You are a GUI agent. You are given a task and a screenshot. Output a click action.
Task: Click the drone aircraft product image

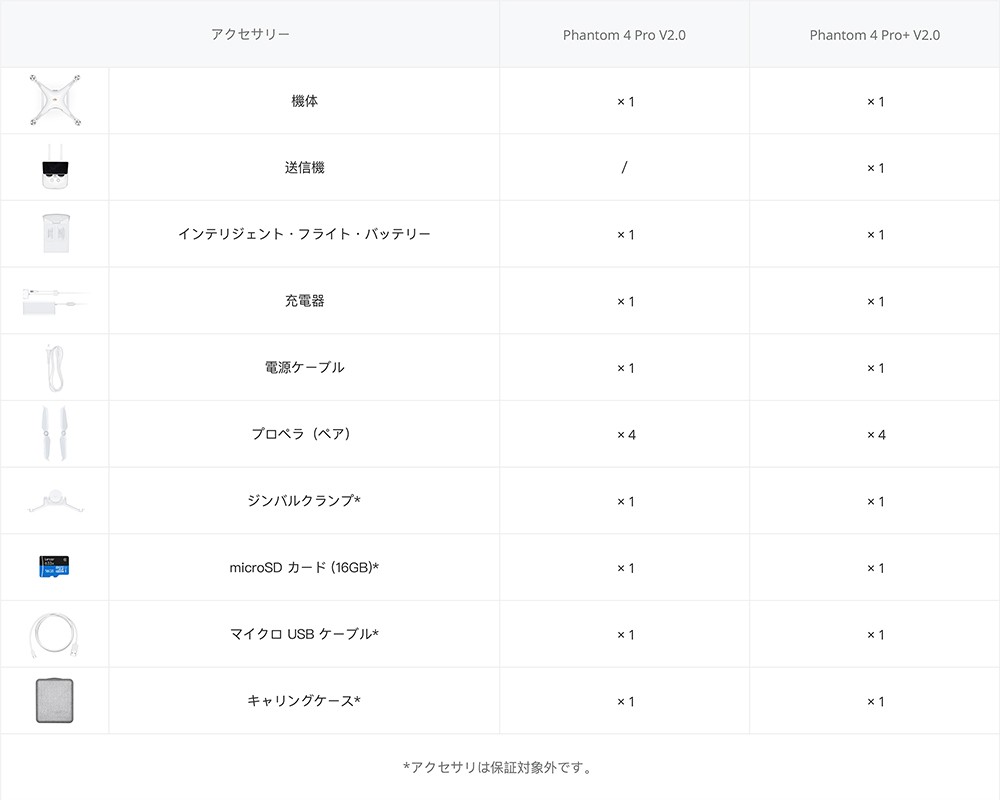55,101
